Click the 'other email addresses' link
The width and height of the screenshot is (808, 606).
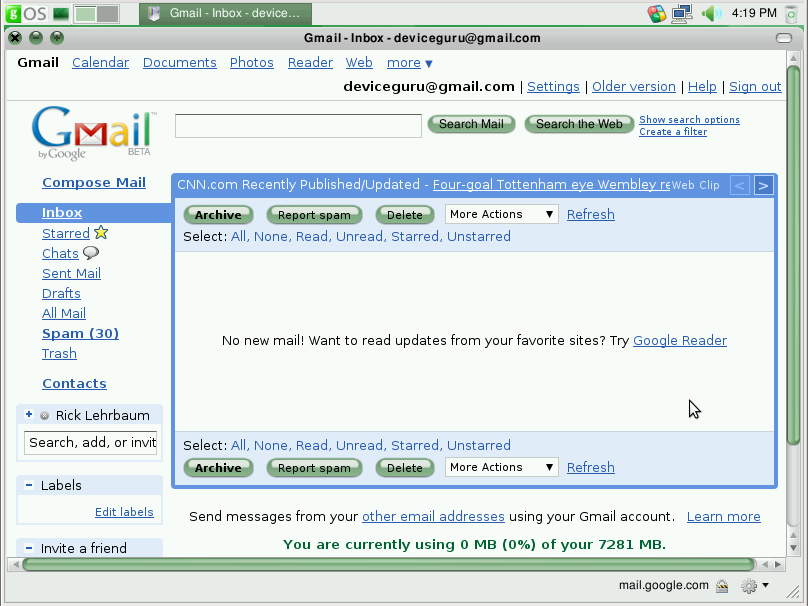(x=433, y=516)
